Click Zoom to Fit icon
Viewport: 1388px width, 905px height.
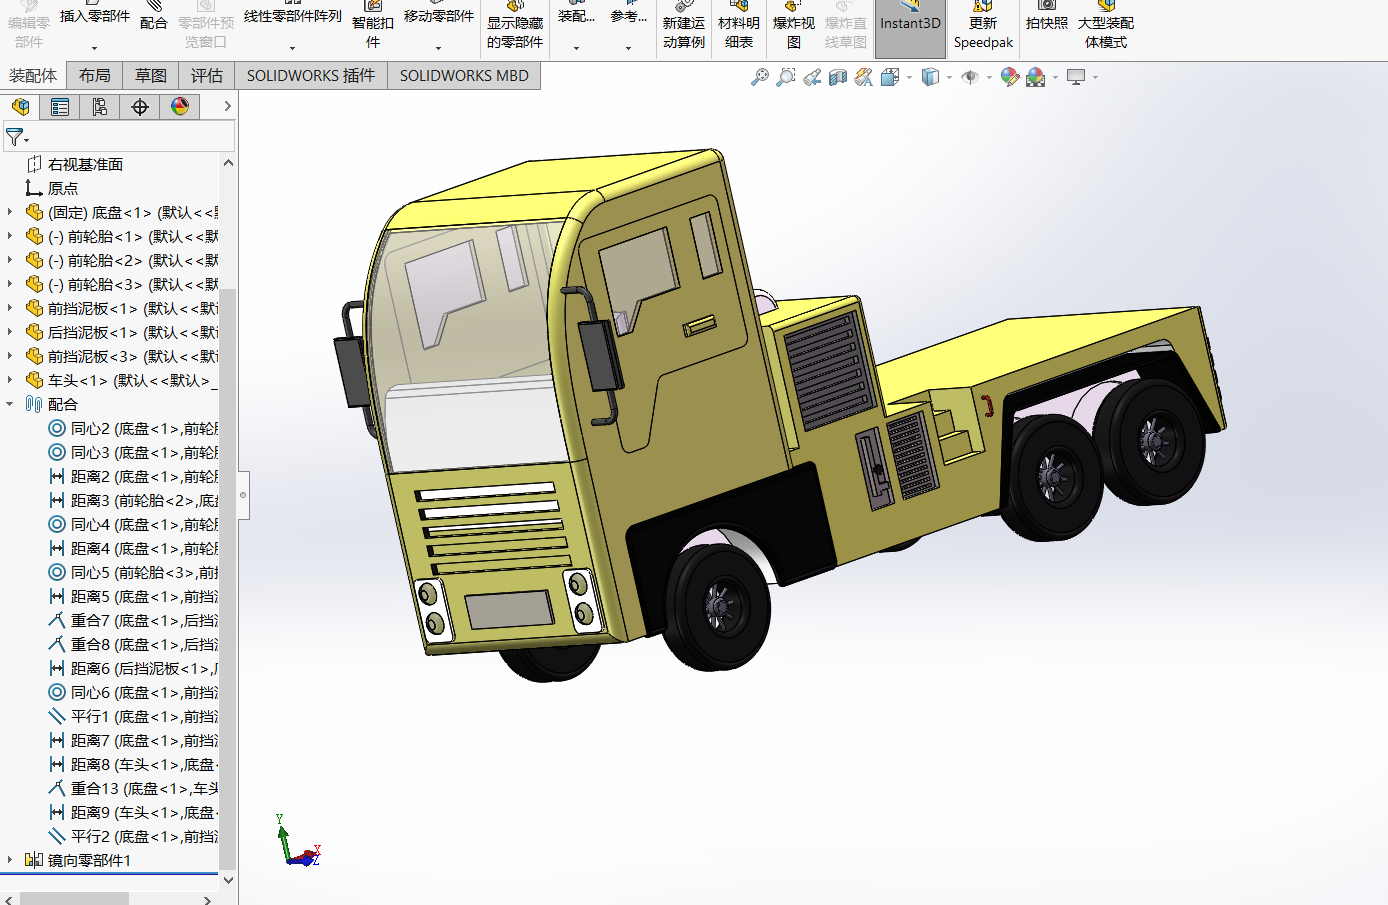click(x=760, y=77)
